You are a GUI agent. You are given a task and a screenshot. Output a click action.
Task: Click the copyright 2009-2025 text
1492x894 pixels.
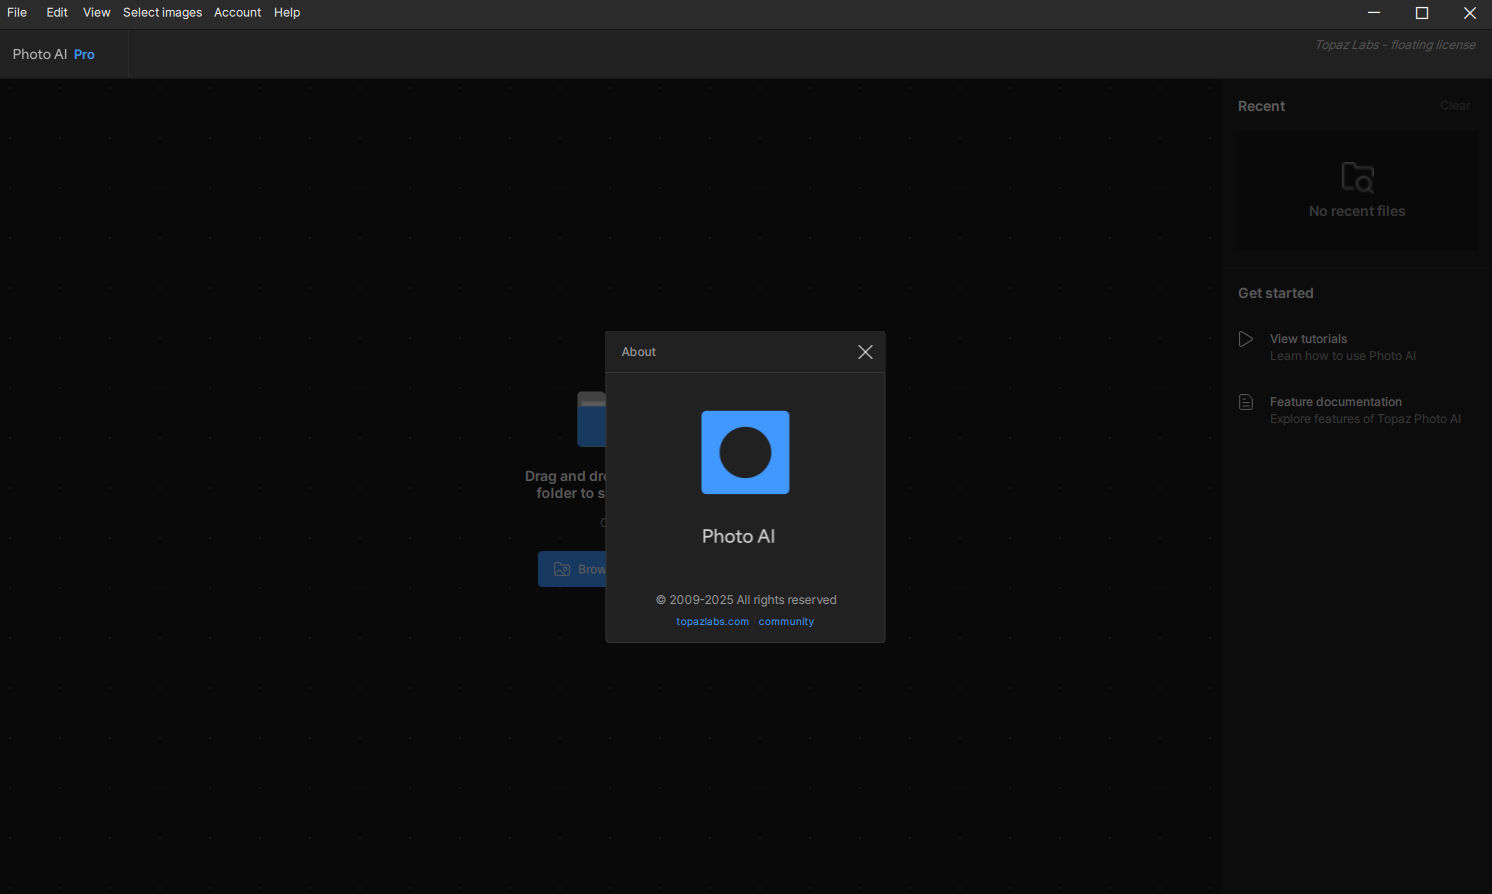click(x=746, y=600)
